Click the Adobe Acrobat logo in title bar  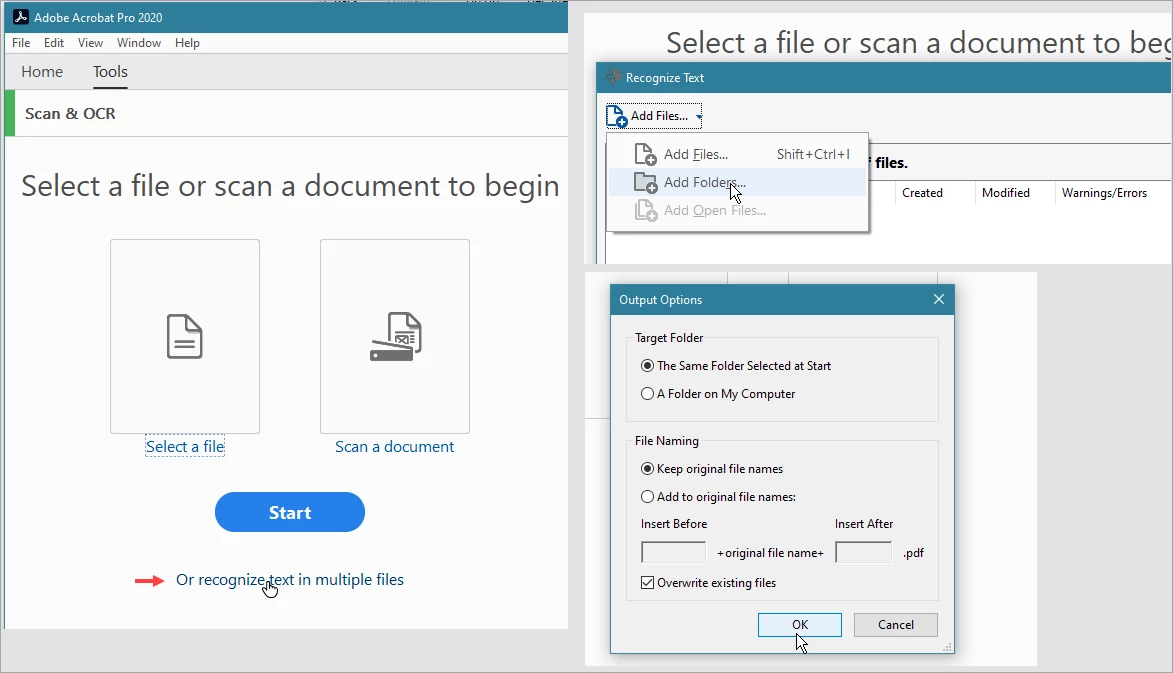(x=21, y=16)
